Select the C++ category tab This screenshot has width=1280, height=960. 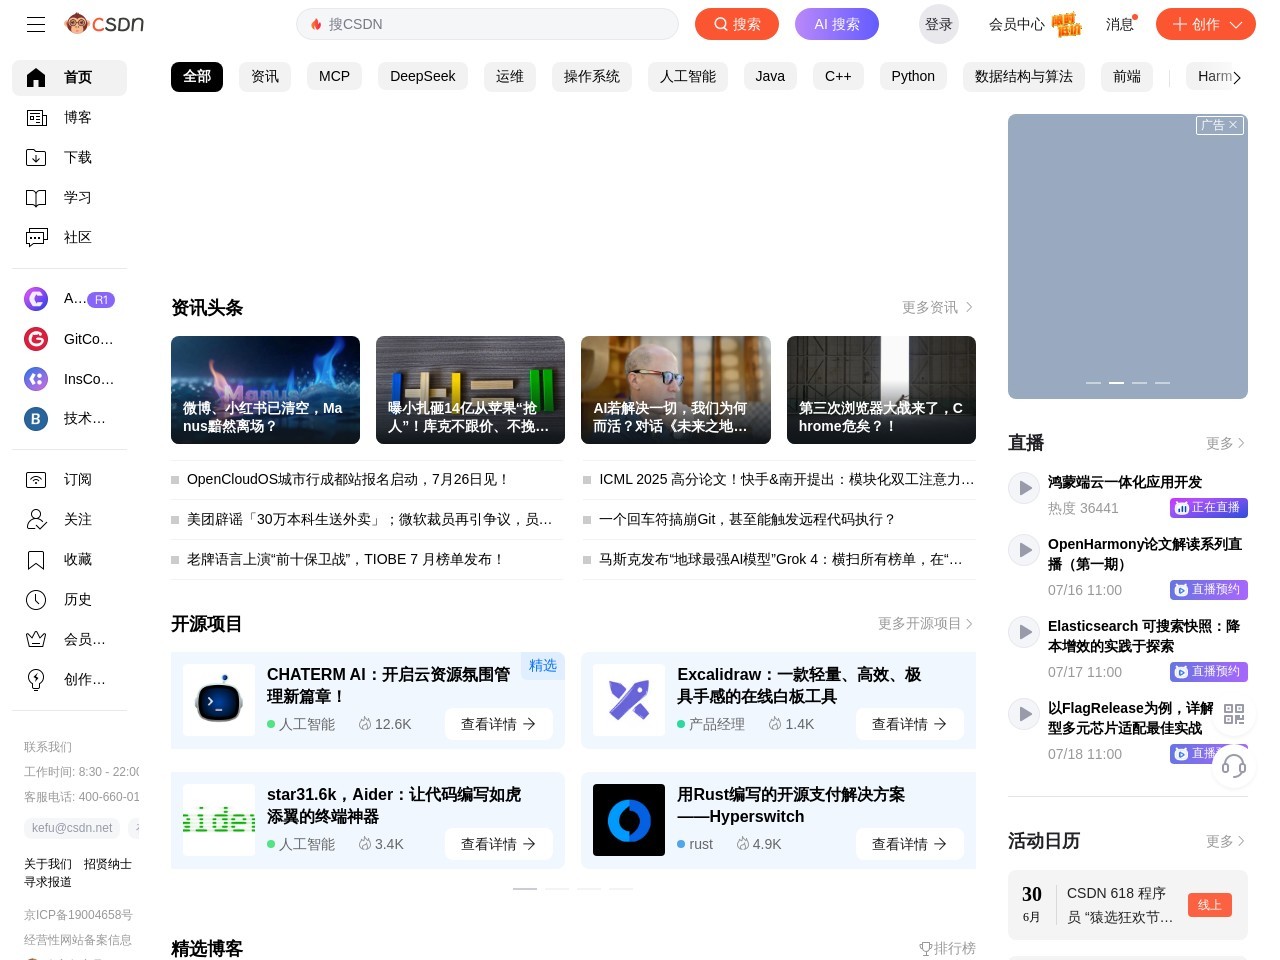coord(838,76)
